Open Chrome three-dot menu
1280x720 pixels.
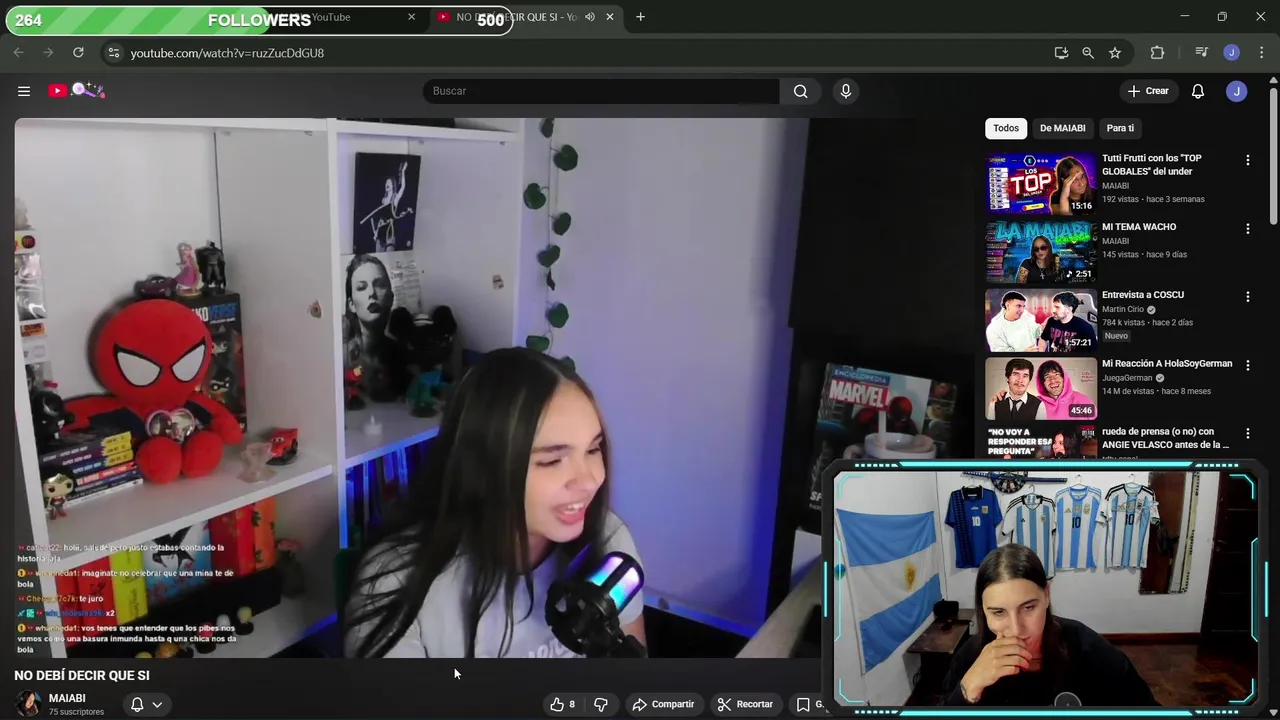[1261, 53]
